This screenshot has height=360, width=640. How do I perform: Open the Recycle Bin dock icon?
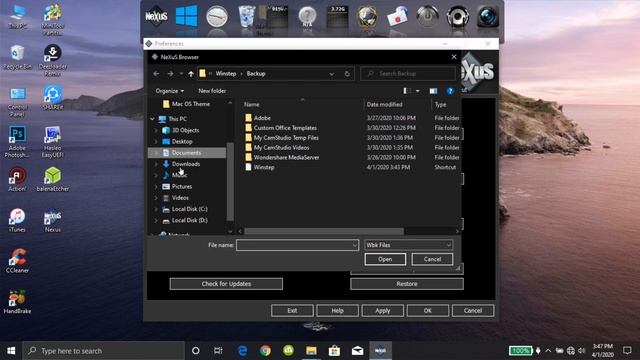point(247,16)
